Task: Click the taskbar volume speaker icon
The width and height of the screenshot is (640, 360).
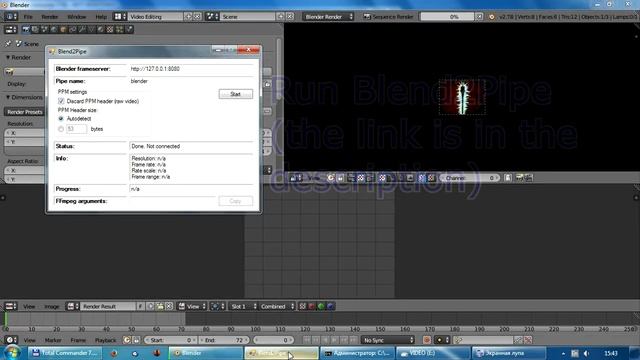Action: 586,353
